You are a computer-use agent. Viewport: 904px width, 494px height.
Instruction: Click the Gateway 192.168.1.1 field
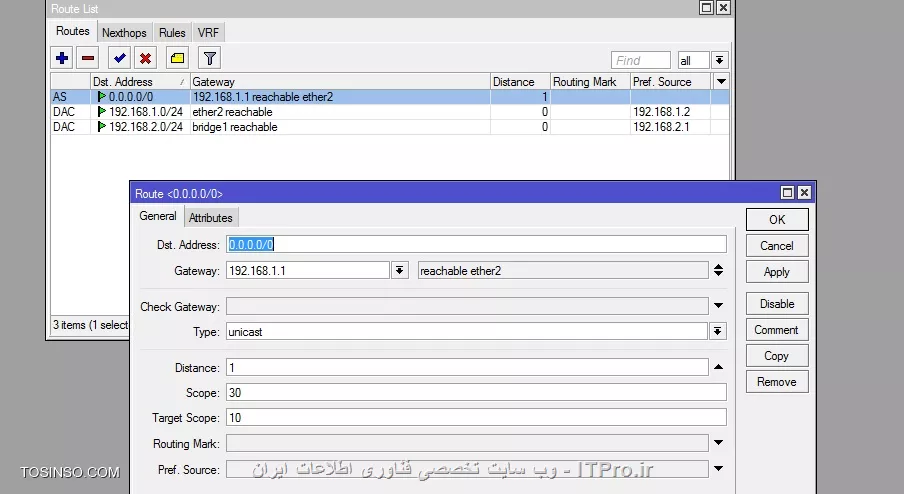coord(308,270)
